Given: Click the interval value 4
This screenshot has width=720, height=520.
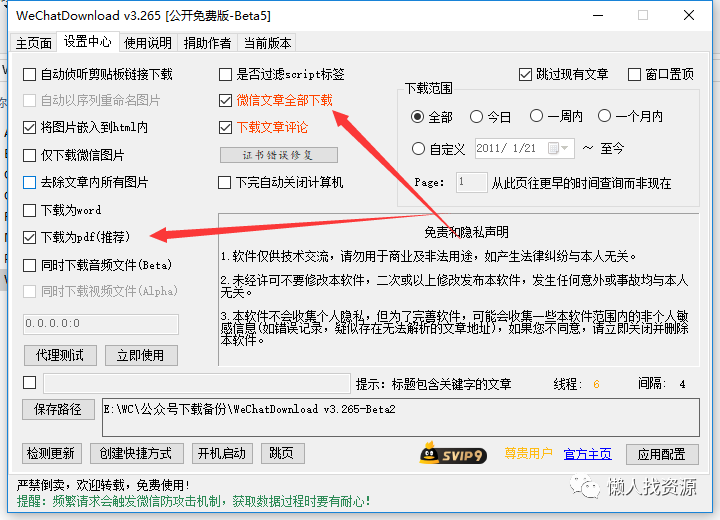Looking at the screenshot, I should pyautogui.click(x=682, y=384).
